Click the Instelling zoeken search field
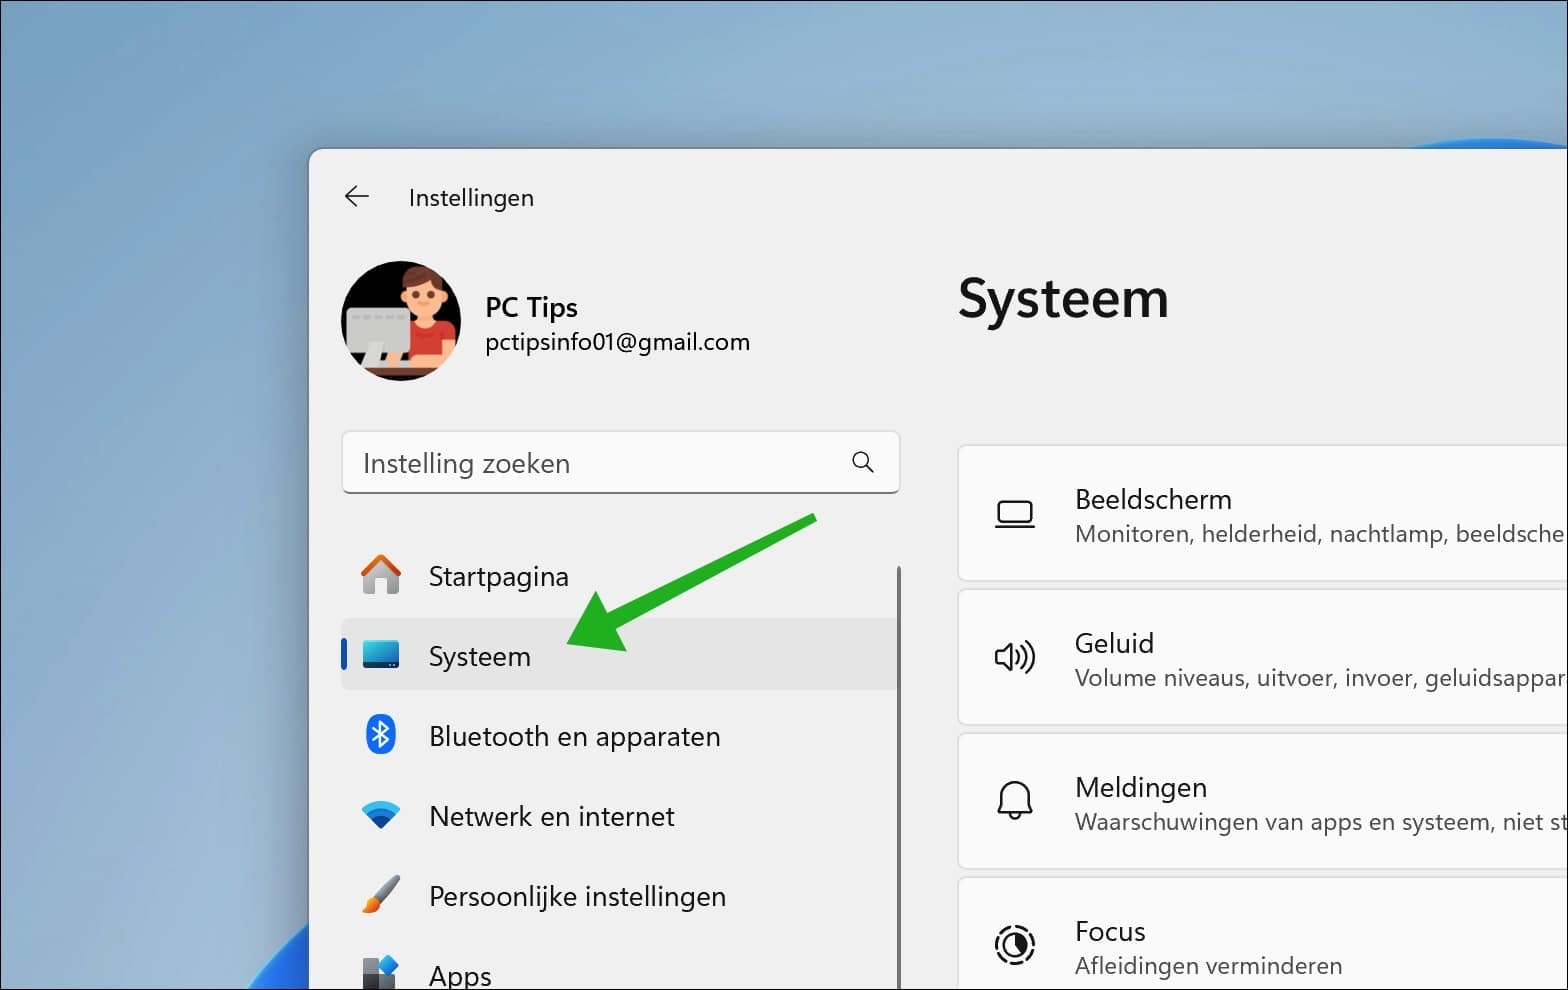Viewport: 1568px width, 990px height. (x=620, y=463)
